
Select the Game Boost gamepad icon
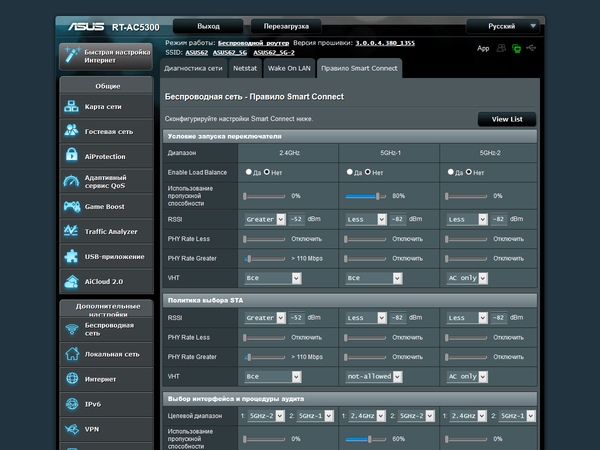point(73,207)
